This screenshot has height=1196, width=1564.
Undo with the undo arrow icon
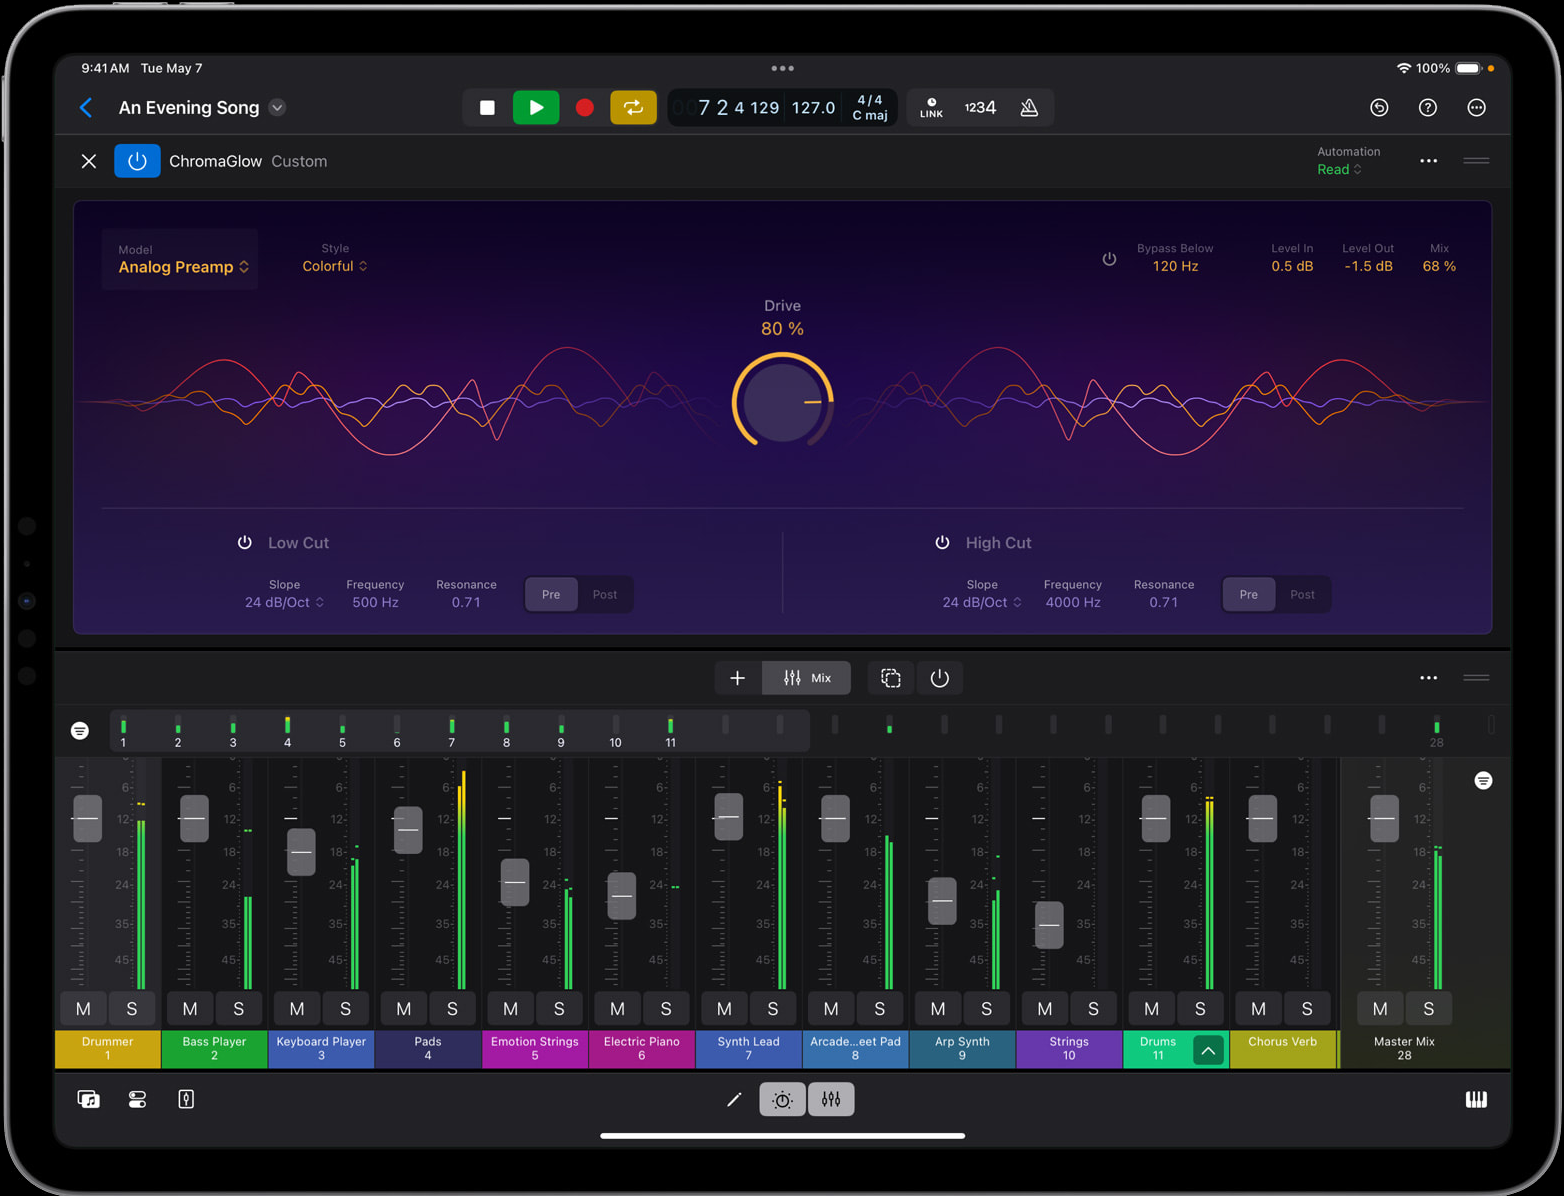tap(1379, 107)
